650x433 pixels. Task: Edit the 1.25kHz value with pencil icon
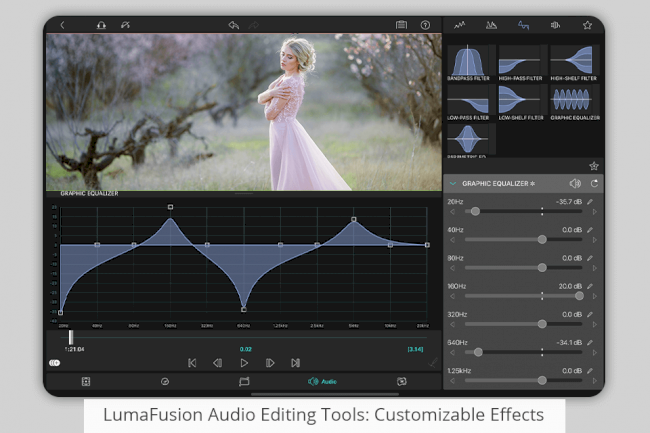click(x=590, y=371)
